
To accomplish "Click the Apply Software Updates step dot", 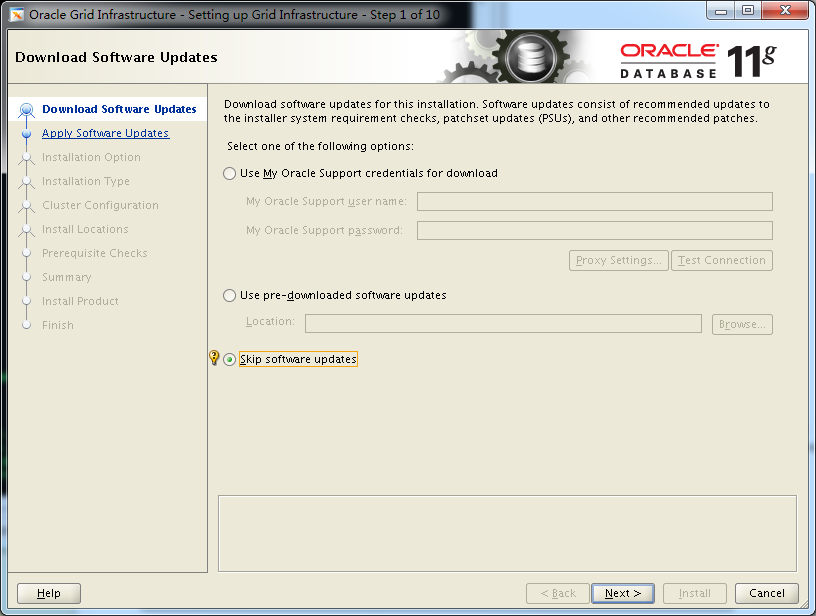I will pos(27,134).
